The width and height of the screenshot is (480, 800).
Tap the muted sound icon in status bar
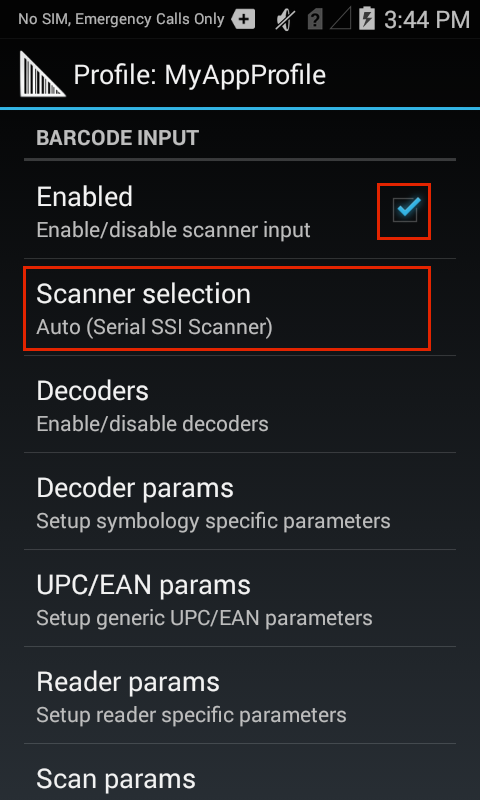pyautogui.click(x=284, y=20)
